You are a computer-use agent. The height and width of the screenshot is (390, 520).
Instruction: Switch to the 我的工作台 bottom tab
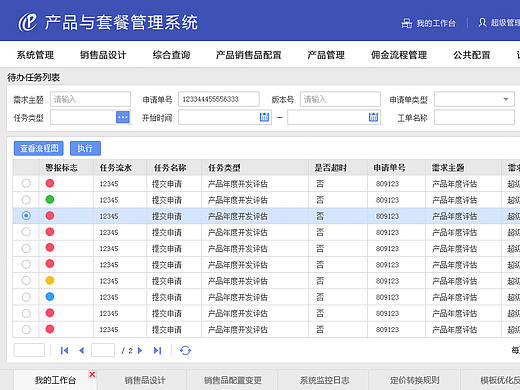coord(55,380)
